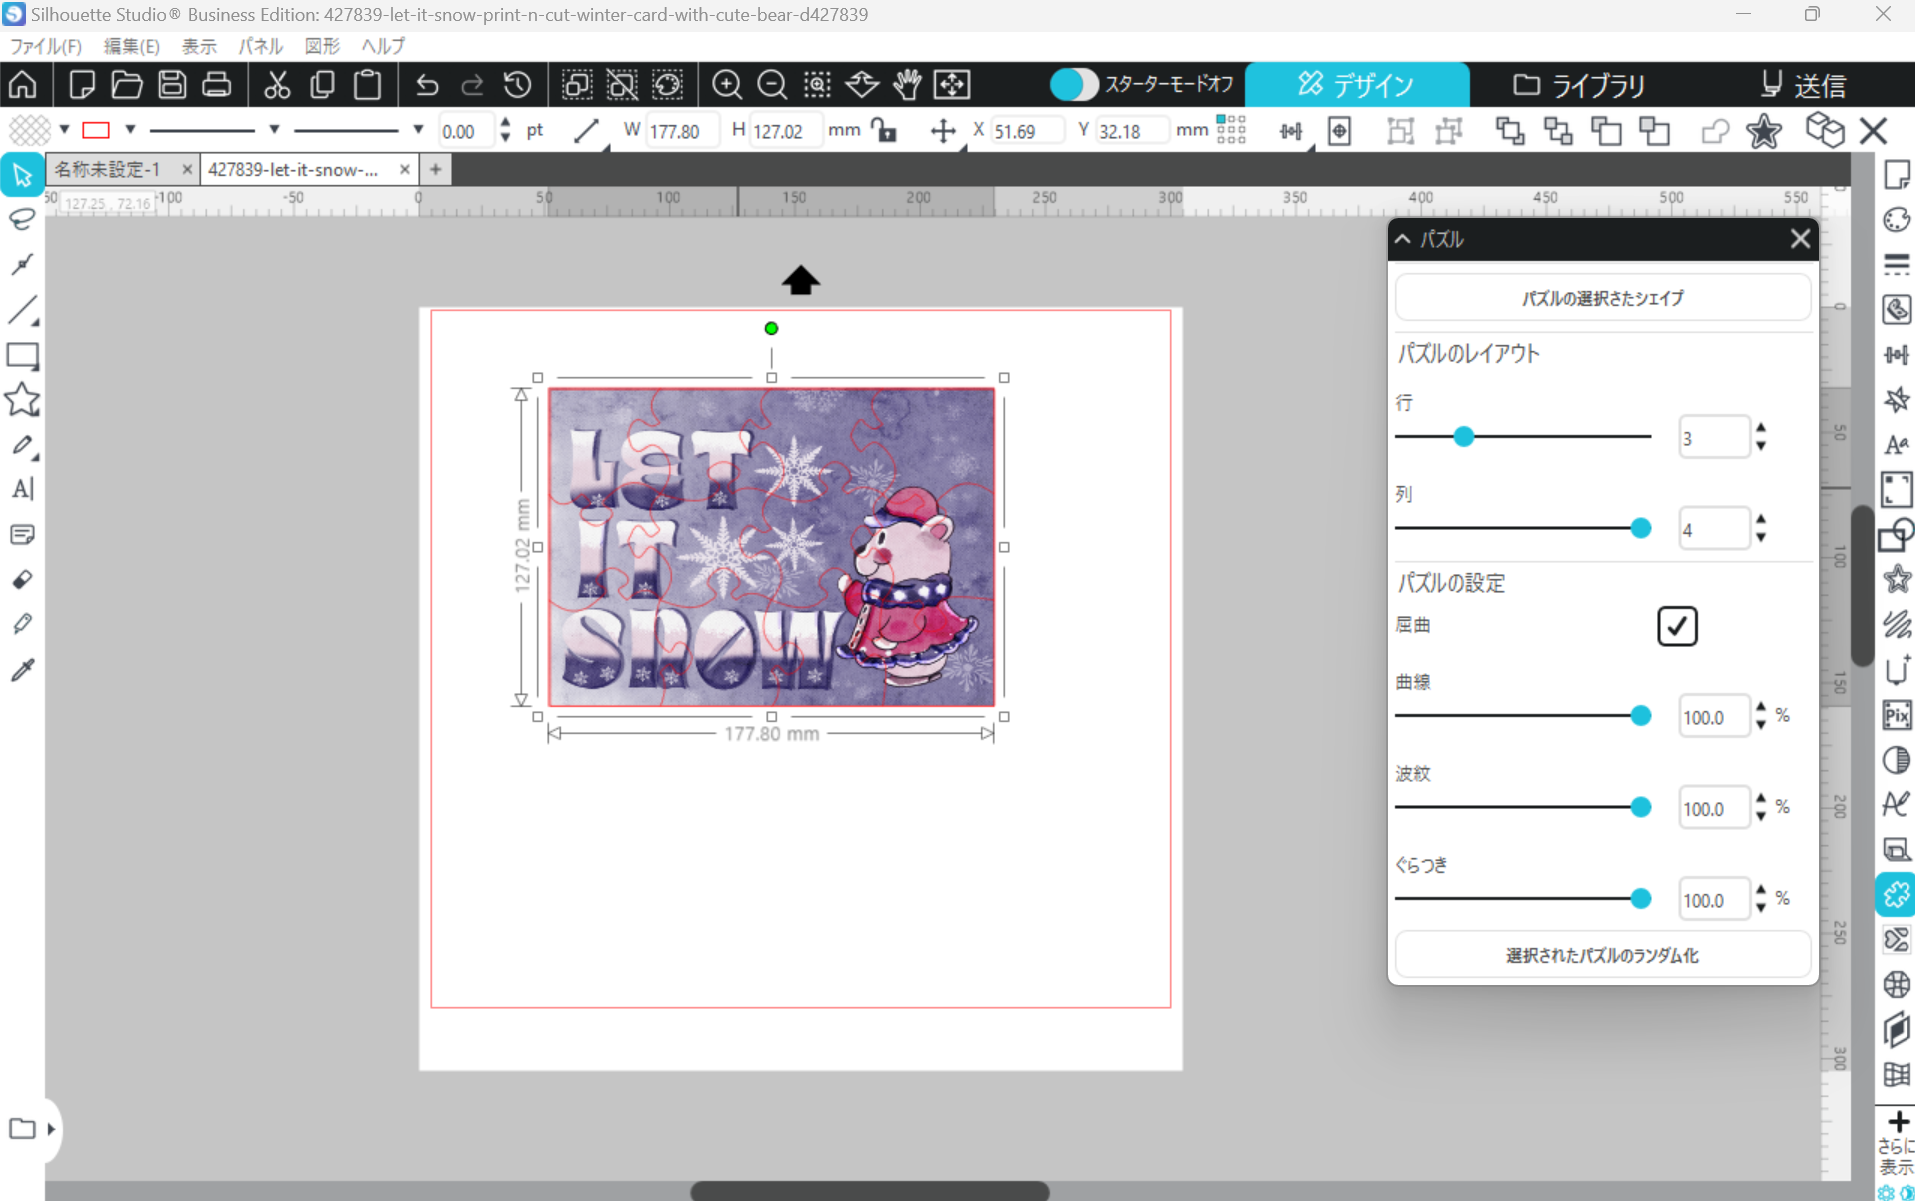The width and height of the screenshot is (1915, 1201).
Task: Click パズルの選択されたシェイプ button
Action: tap(1602, 298)
